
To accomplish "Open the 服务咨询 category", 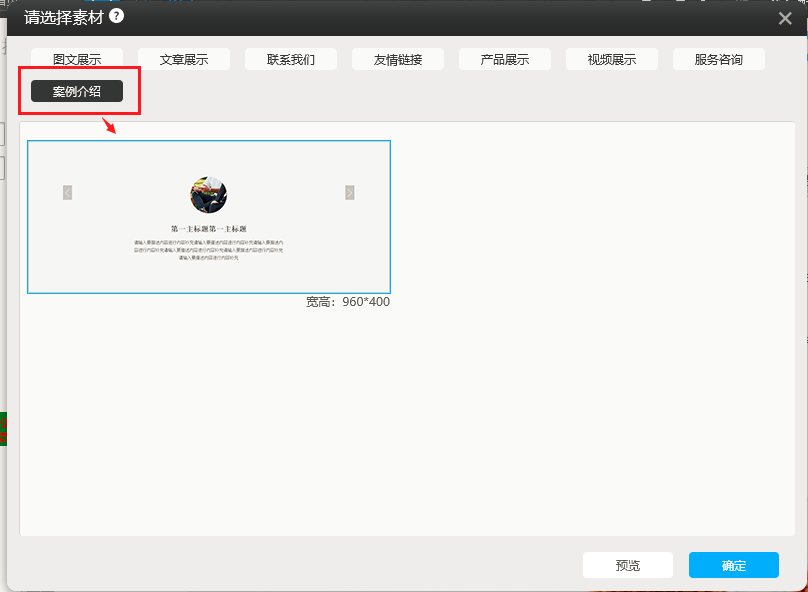I will point(719,59).
